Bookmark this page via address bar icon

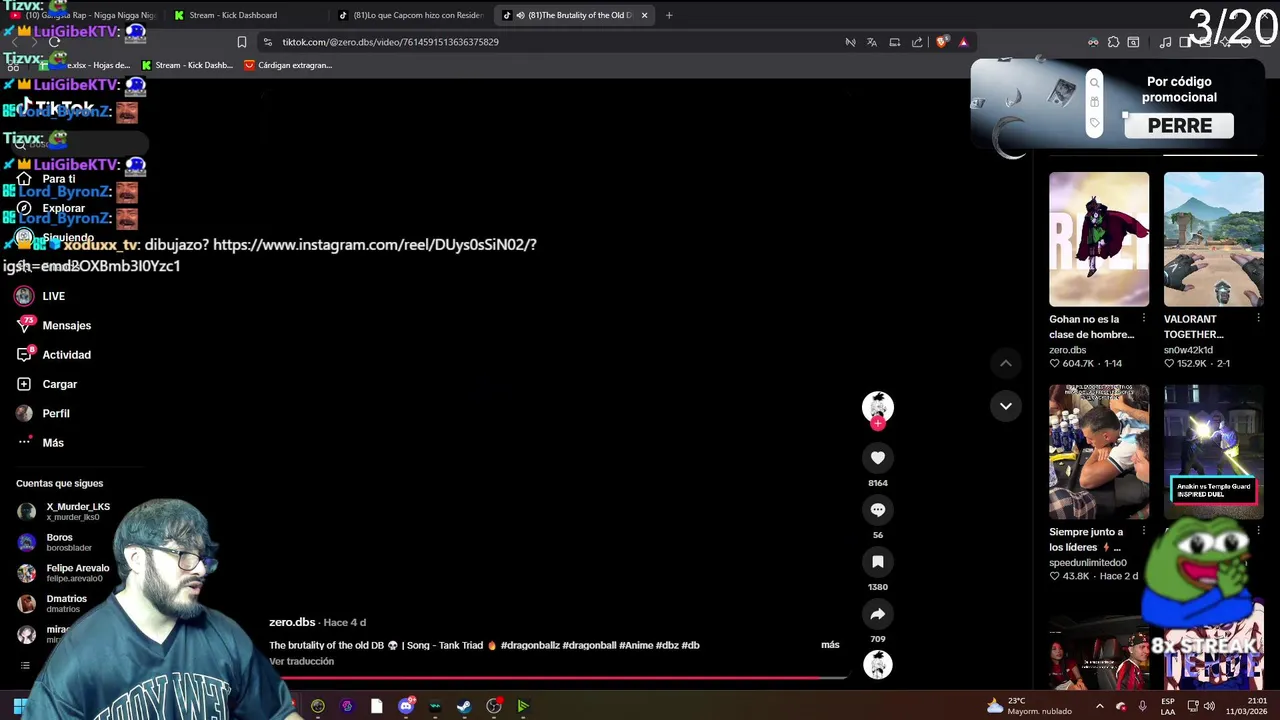pyautogui.click(x=241, y=42)
